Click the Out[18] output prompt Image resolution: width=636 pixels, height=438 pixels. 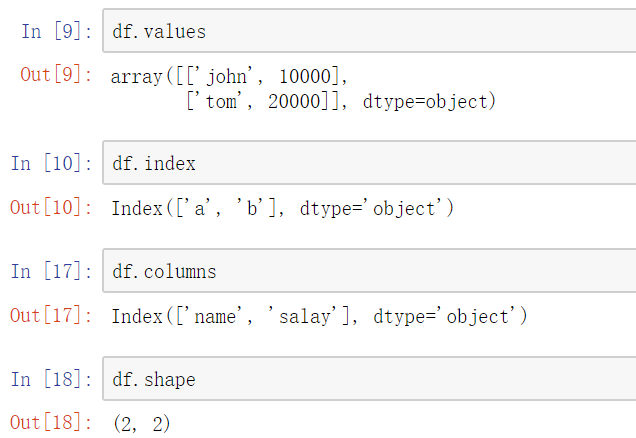[x=50, y=424]
